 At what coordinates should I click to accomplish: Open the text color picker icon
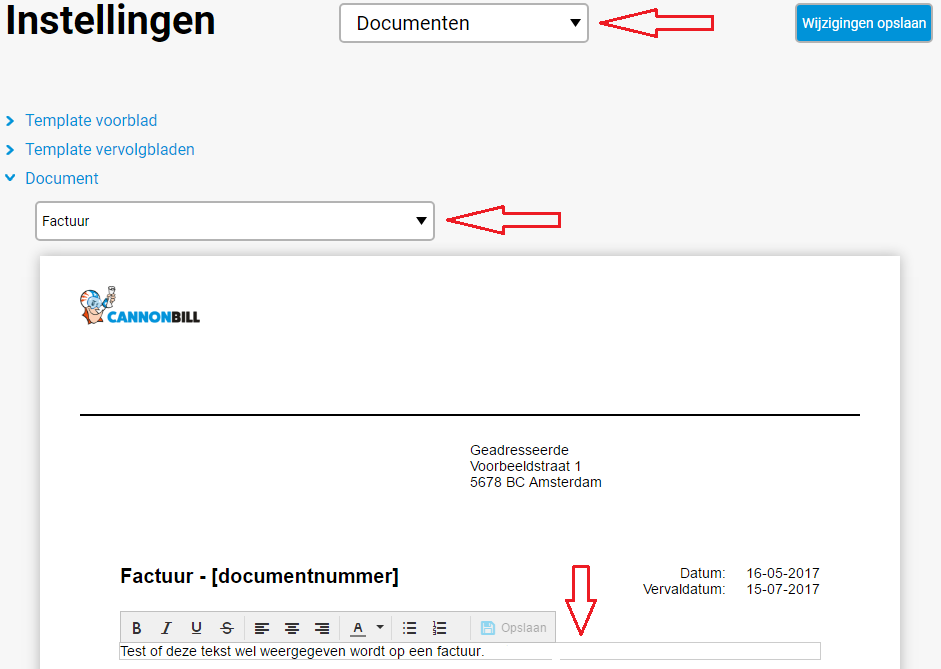point(358,628)
